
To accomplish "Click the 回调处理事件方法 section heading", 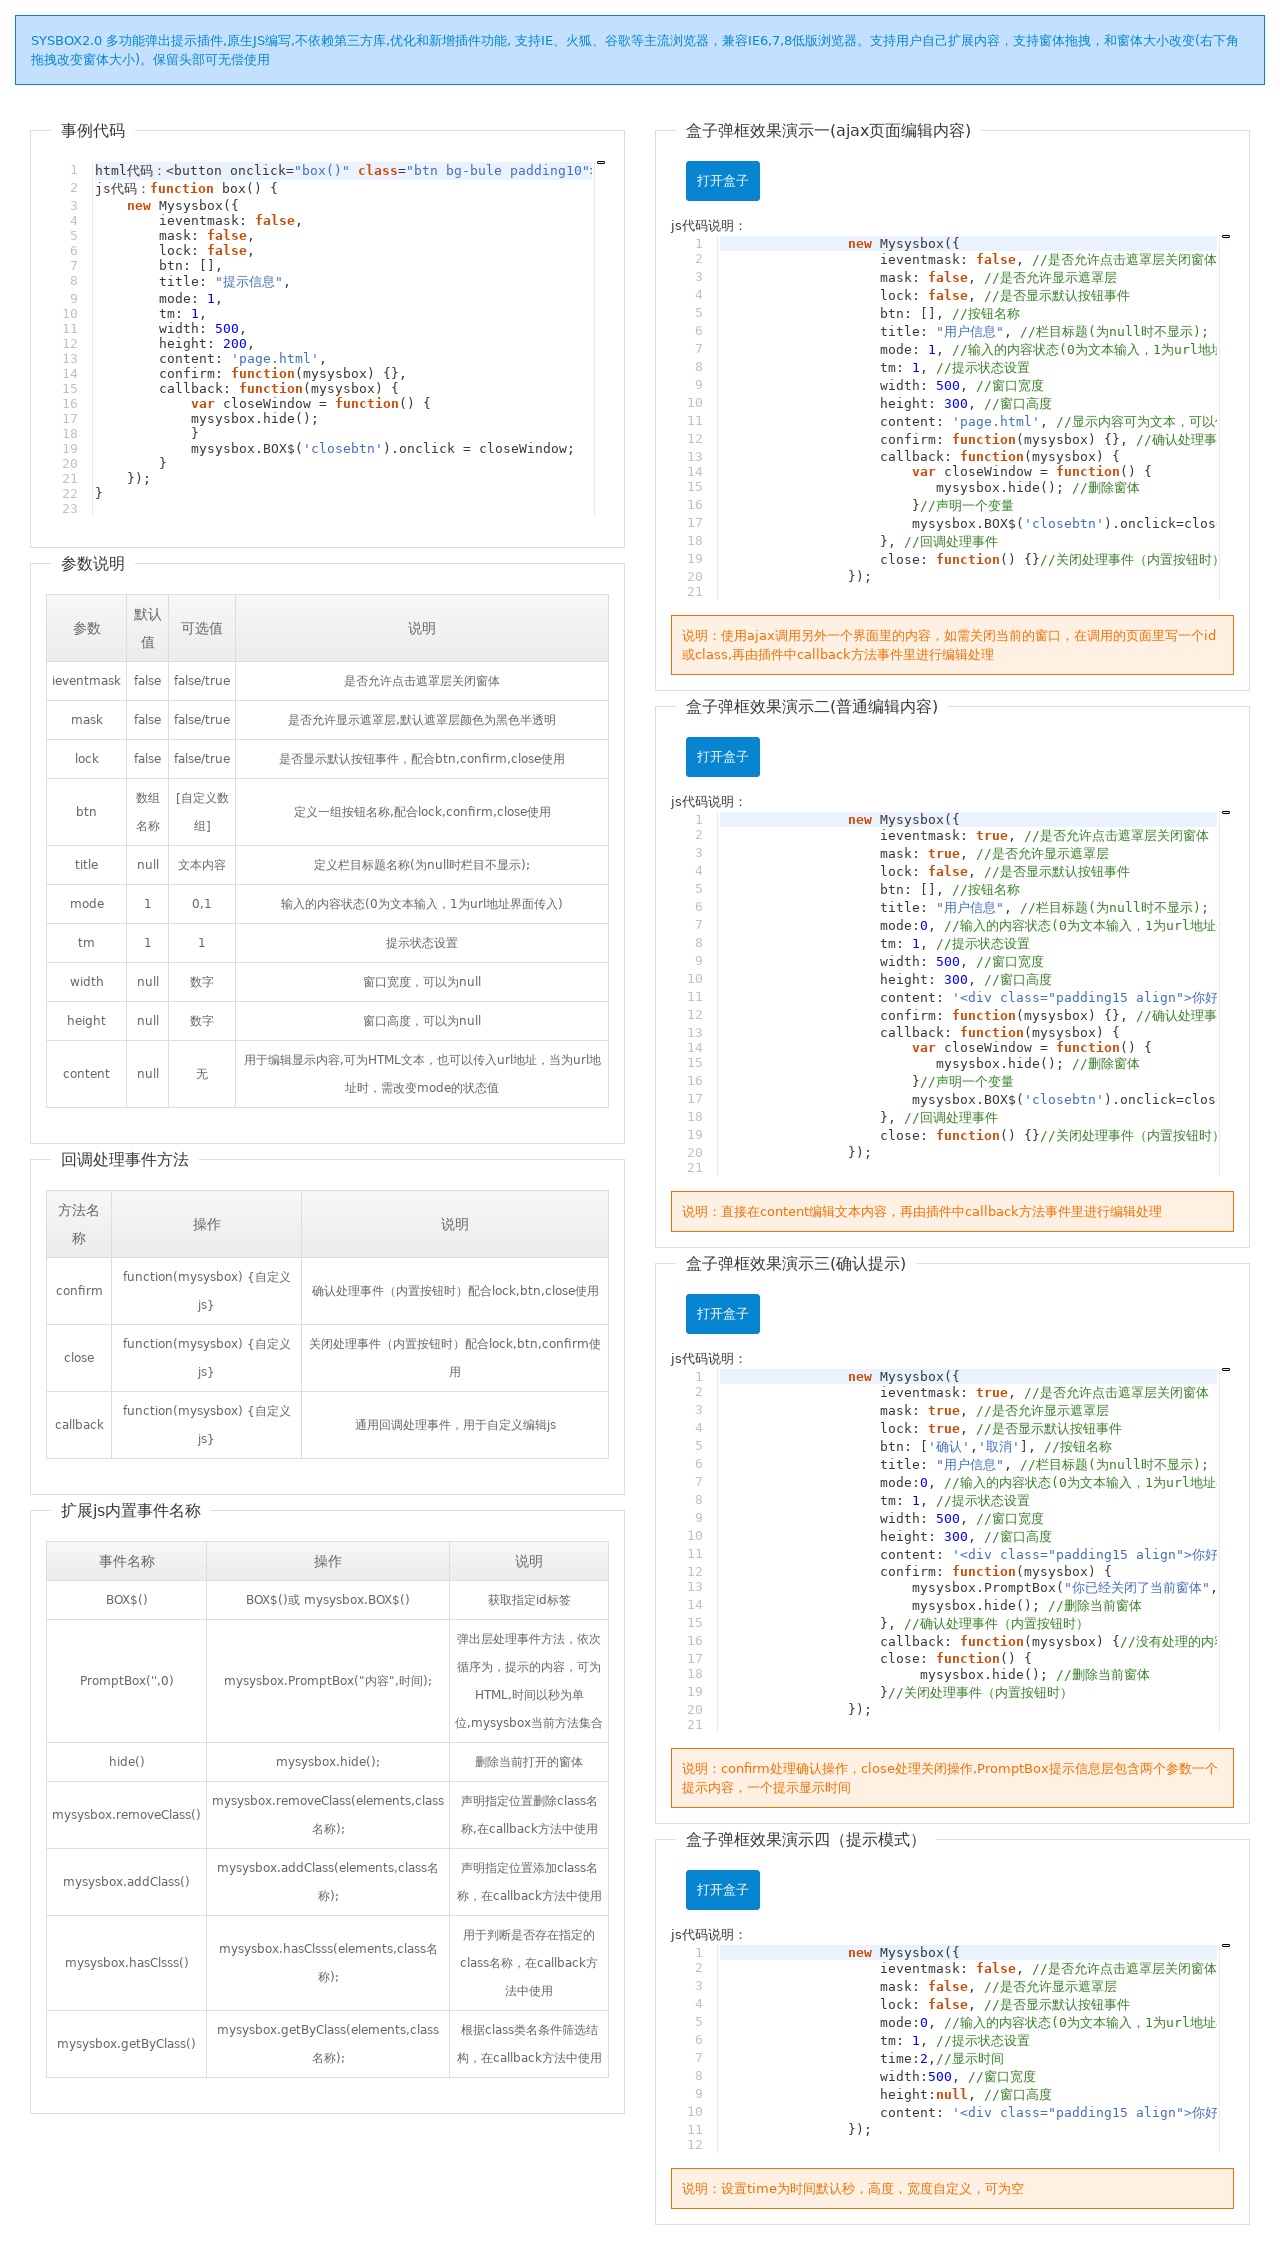I will (x=125, y=1160).
